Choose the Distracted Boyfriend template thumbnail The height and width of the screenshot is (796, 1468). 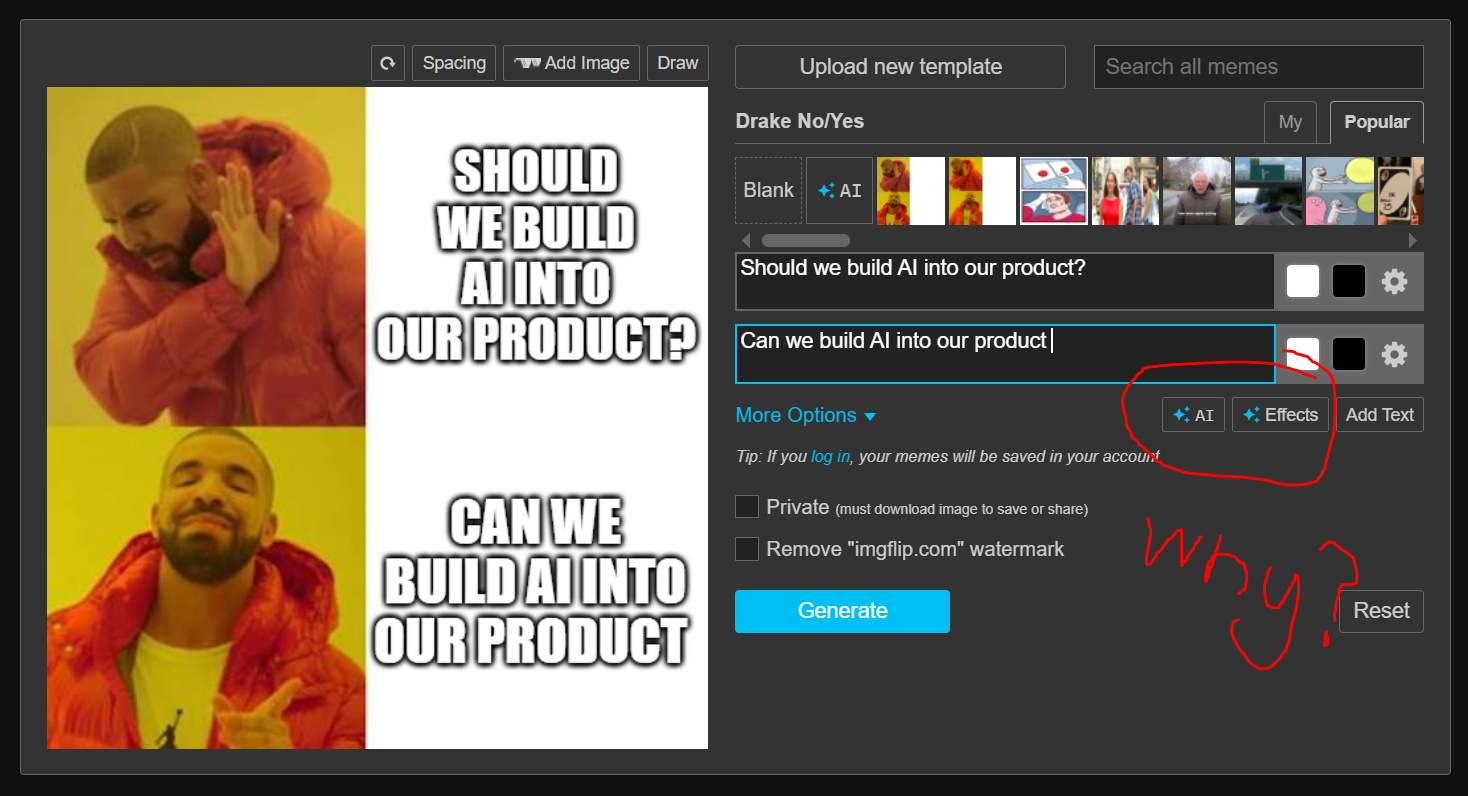coord(1125,190)
